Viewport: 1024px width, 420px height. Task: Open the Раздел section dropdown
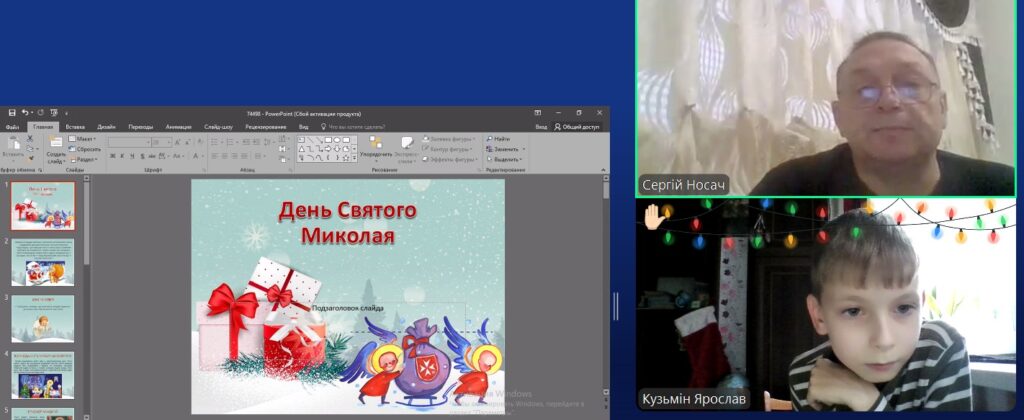82,159
